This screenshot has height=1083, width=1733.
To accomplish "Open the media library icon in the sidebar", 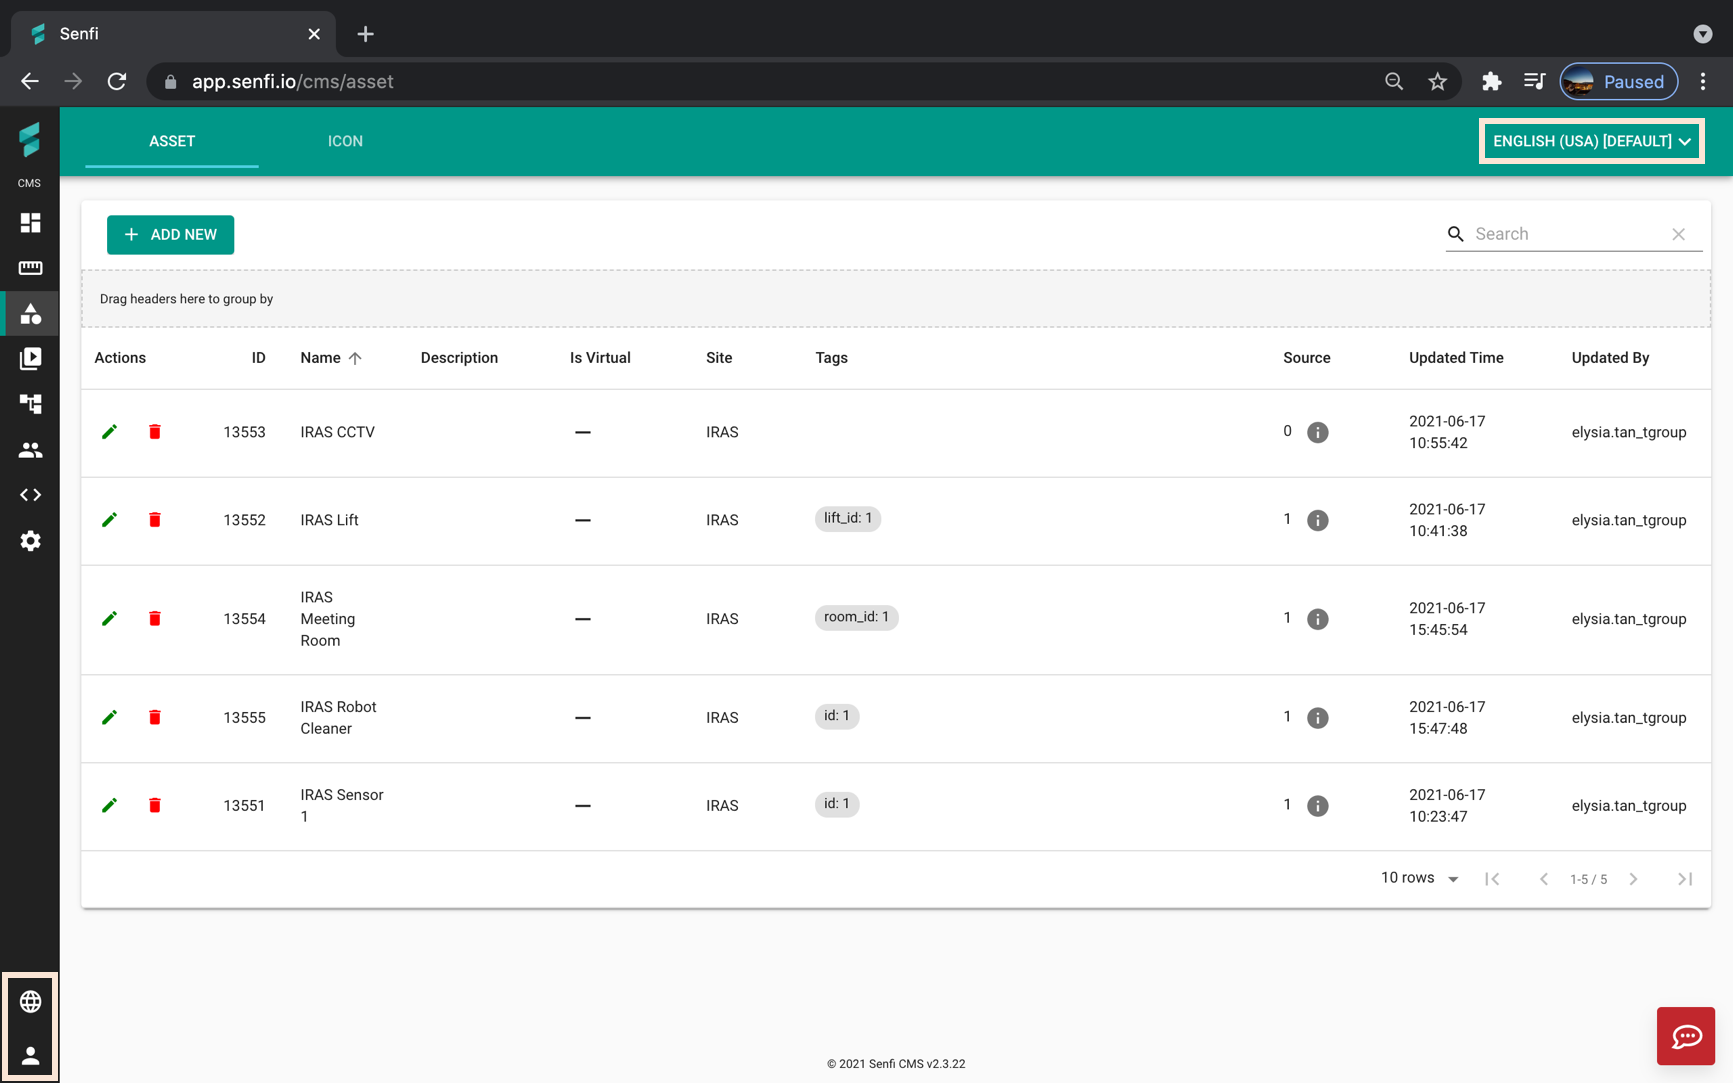I will tap(30, 358).
